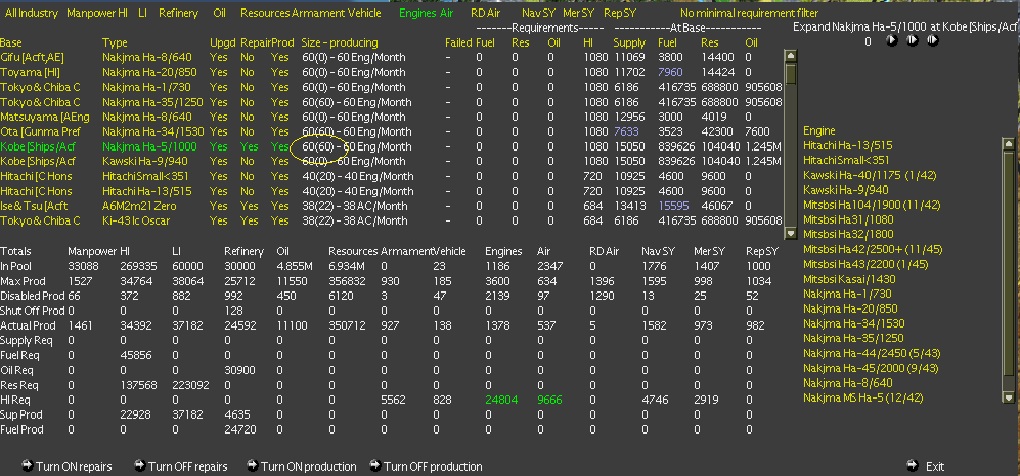The width and height of the screenshot is (1020, 476).
Task: Click the factory list scrollbar thumb
Action: (x=790, y=73)
